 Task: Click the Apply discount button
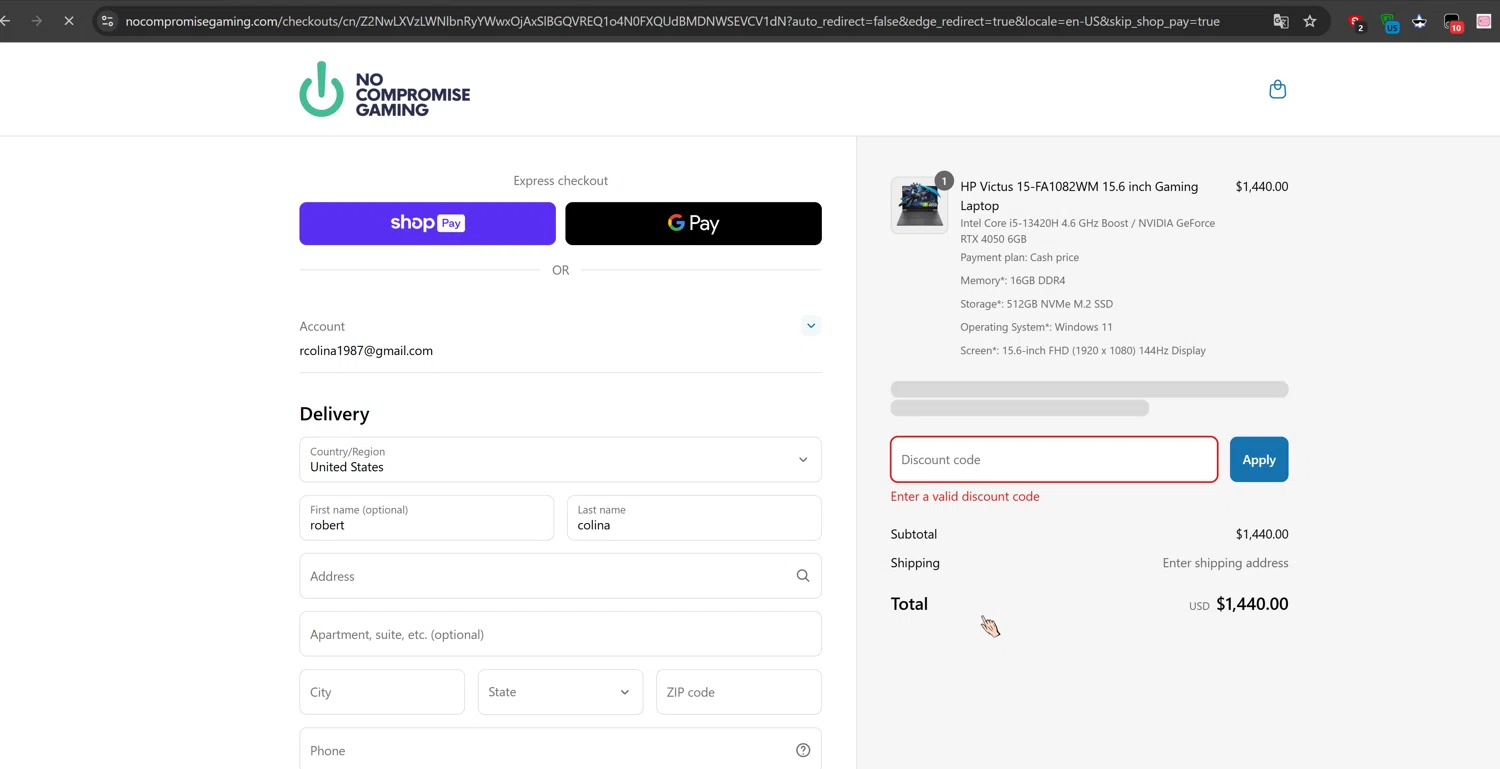(1259, 459)
